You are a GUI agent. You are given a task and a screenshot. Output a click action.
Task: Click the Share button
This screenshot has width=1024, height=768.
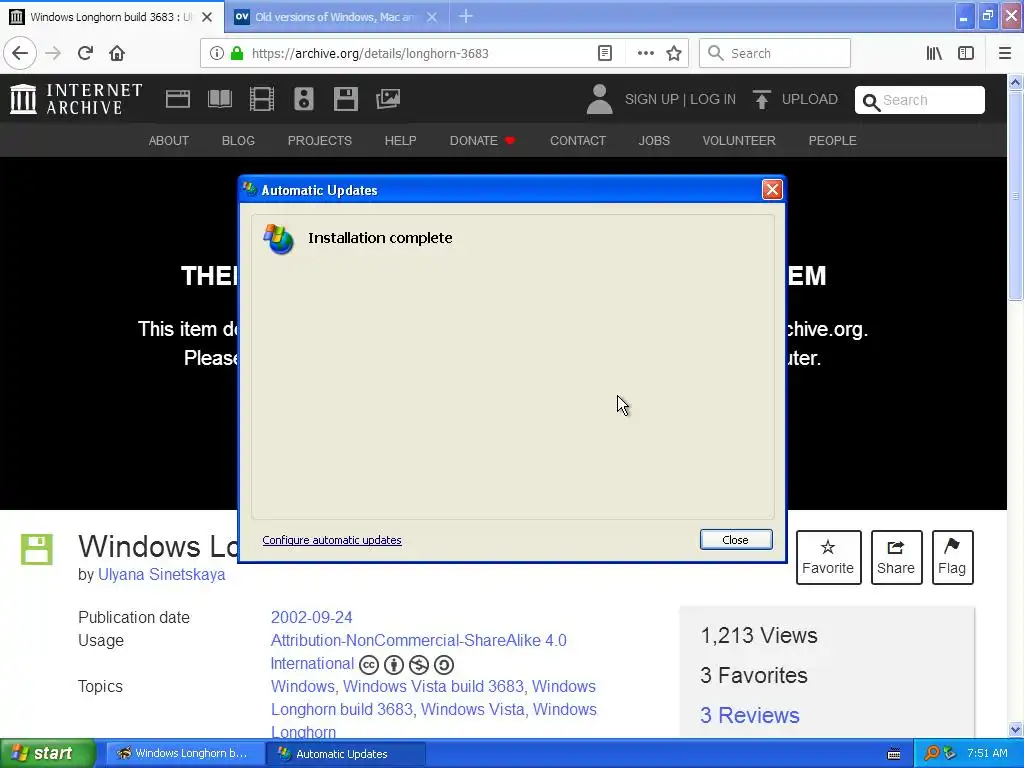[x=896, y=557]
